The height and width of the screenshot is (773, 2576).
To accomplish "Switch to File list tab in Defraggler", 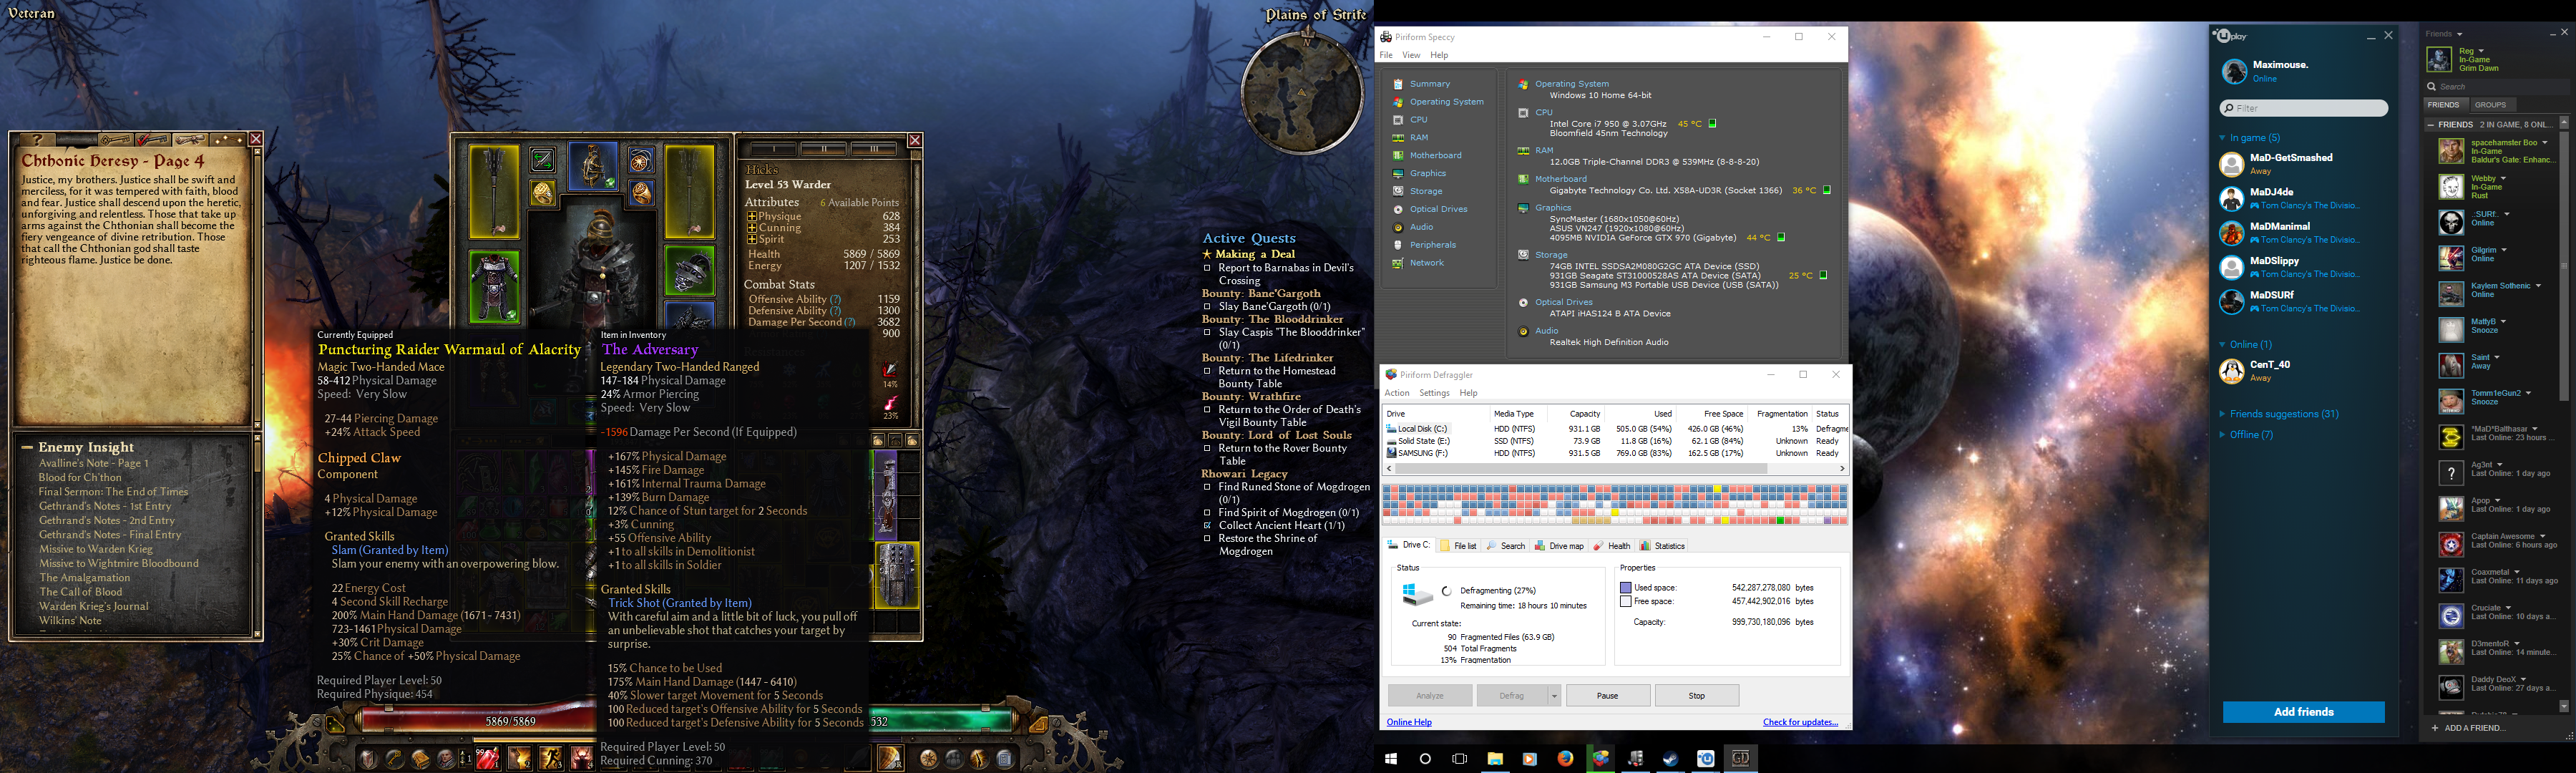I will 1458,546.
